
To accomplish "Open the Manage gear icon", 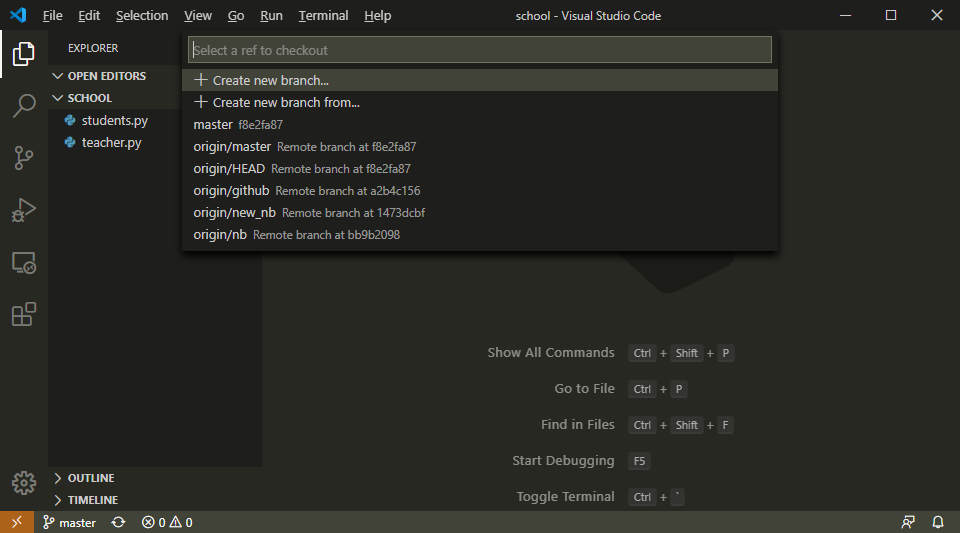I will 23,483.
